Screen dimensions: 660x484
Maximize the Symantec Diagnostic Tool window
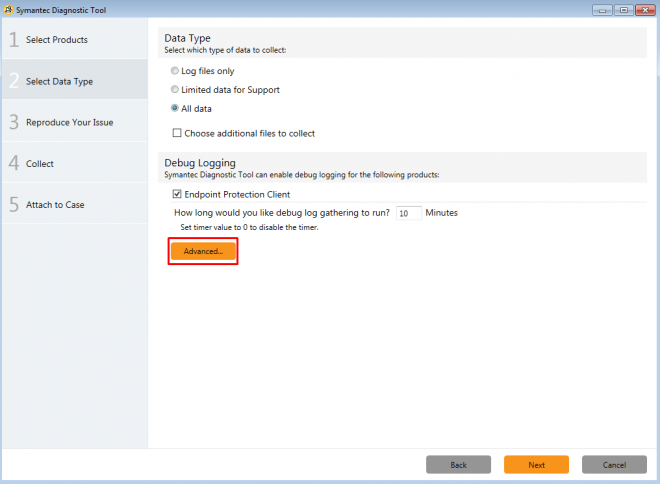(624, 10)
